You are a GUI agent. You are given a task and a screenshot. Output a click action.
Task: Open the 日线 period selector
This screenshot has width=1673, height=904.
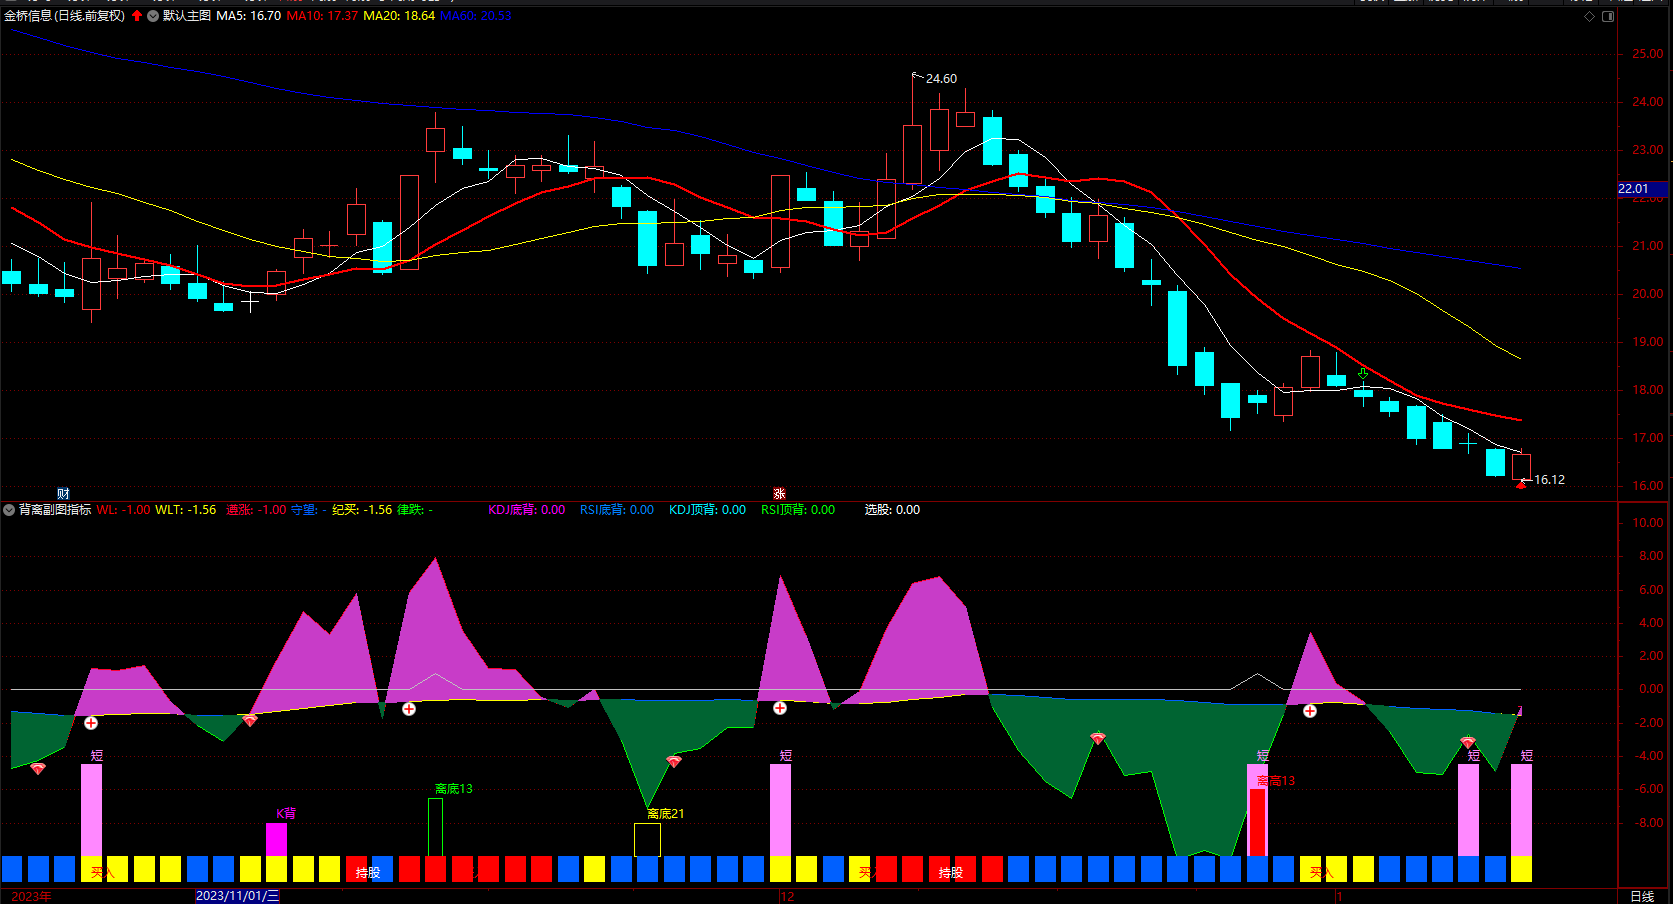click(x=1642, y=896)
